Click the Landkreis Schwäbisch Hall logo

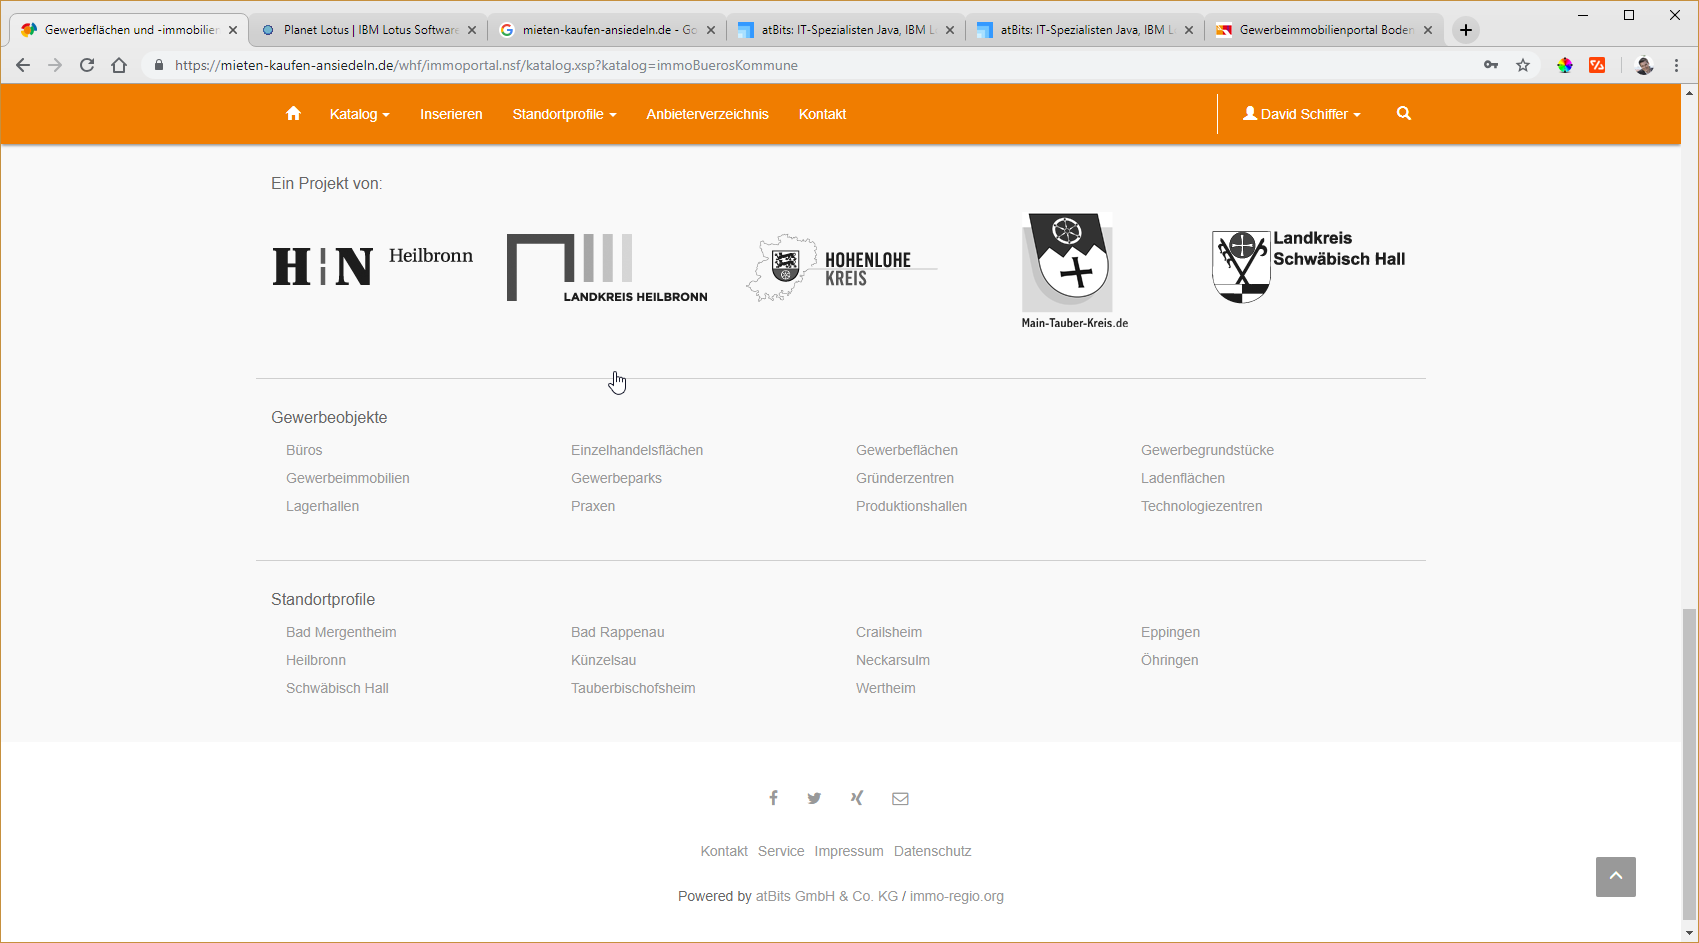point(1309,266)
